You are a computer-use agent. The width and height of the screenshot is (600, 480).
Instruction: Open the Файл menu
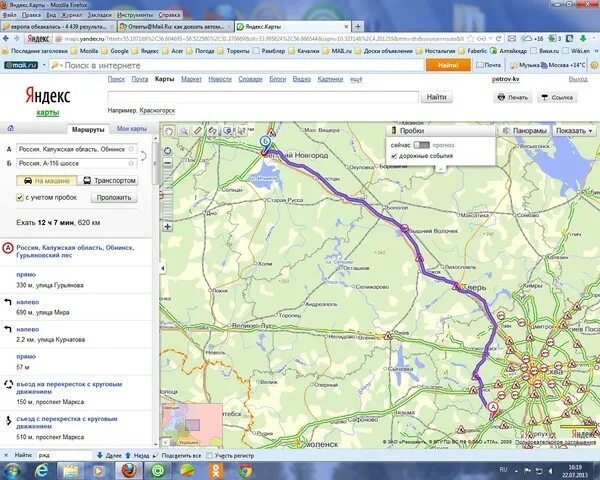pos(10,15)
